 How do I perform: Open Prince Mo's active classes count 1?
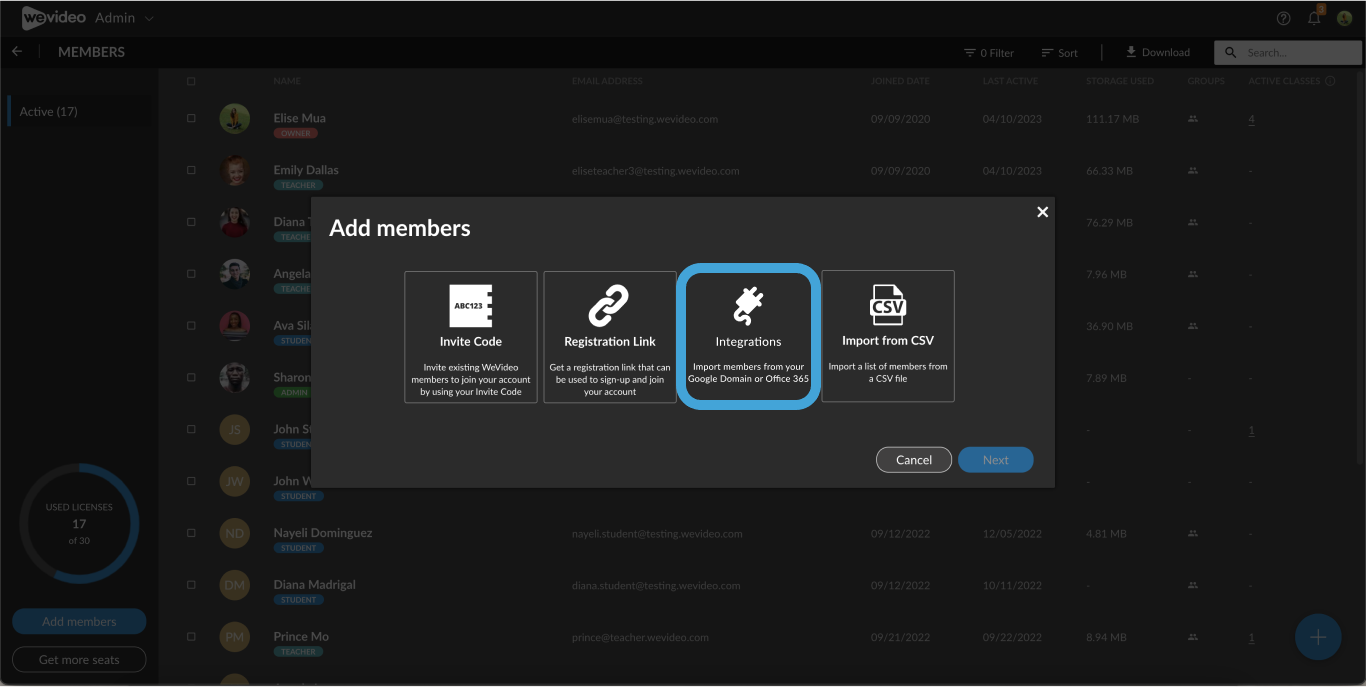click(1251, 638)
